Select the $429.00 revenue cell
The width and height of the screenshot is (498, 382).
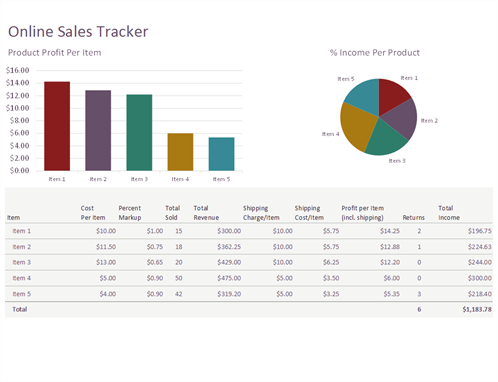coord(229,262)
